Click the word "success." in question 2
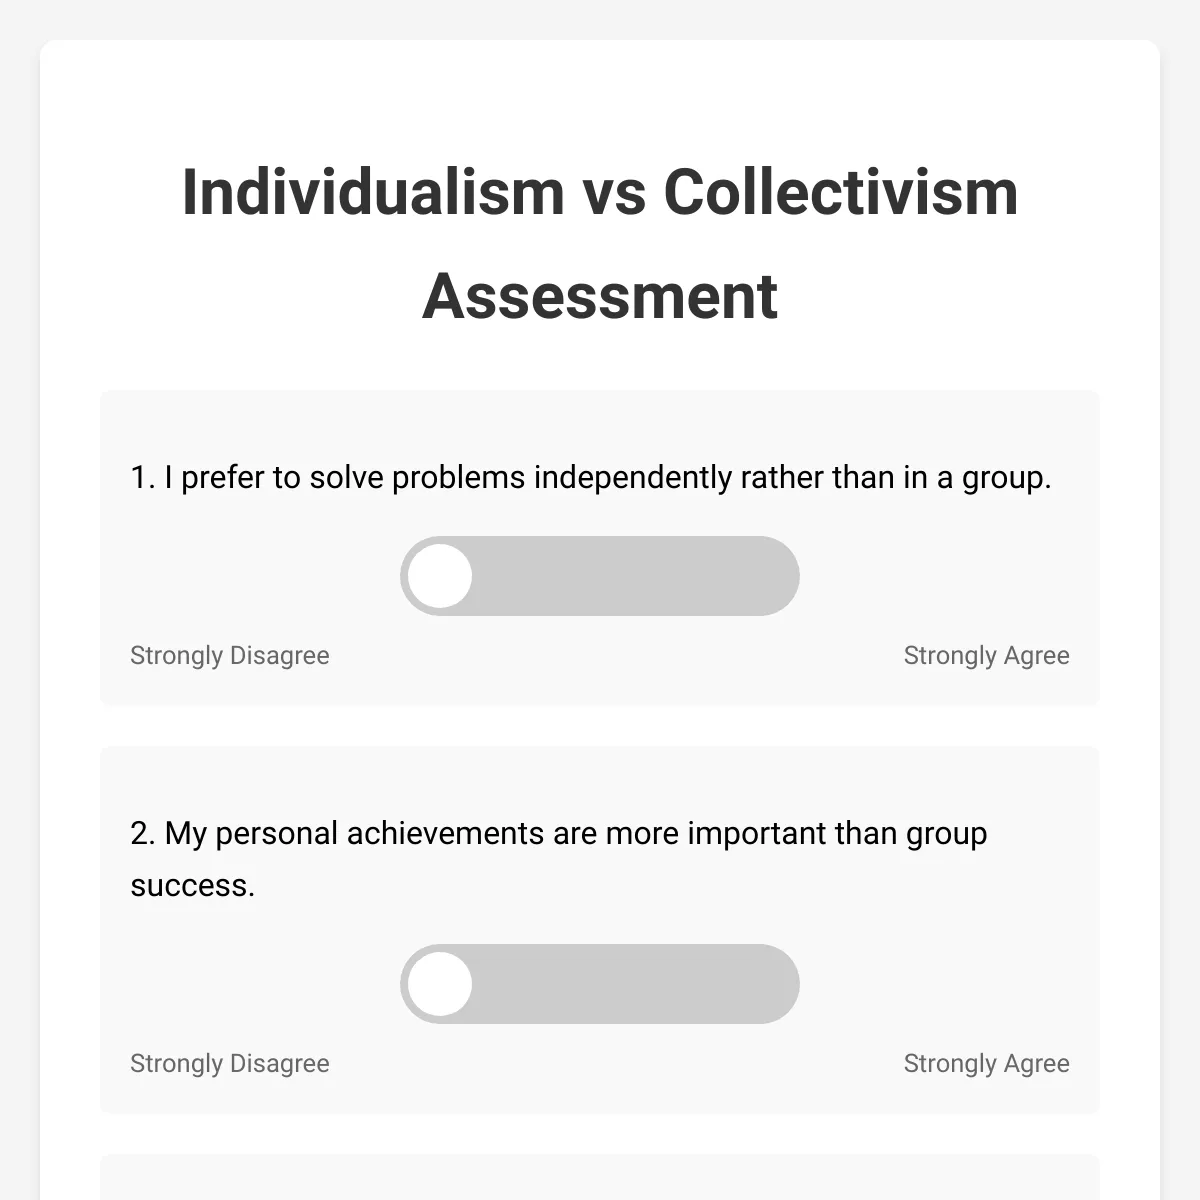The height and width of the screenshot is (1200, 1200). (193, 886)
